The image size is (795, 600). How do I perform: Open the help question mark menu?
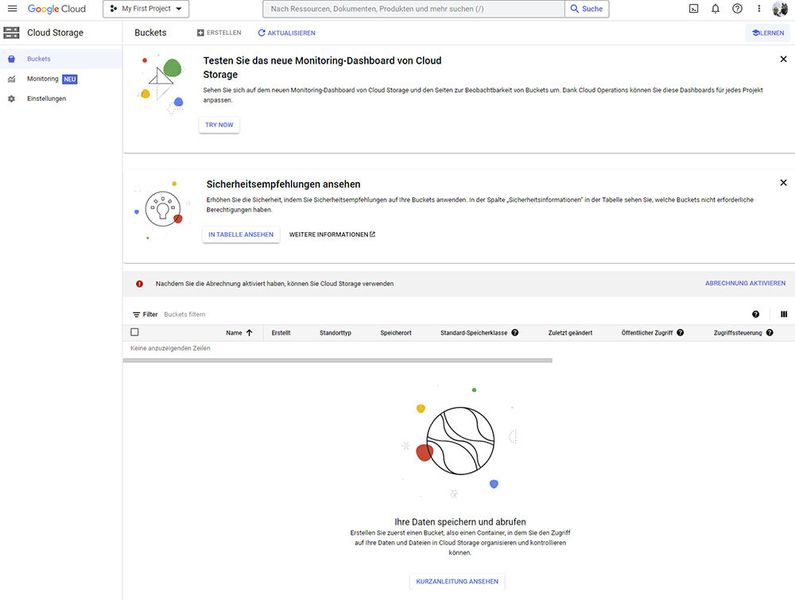[x=737, y=9]
